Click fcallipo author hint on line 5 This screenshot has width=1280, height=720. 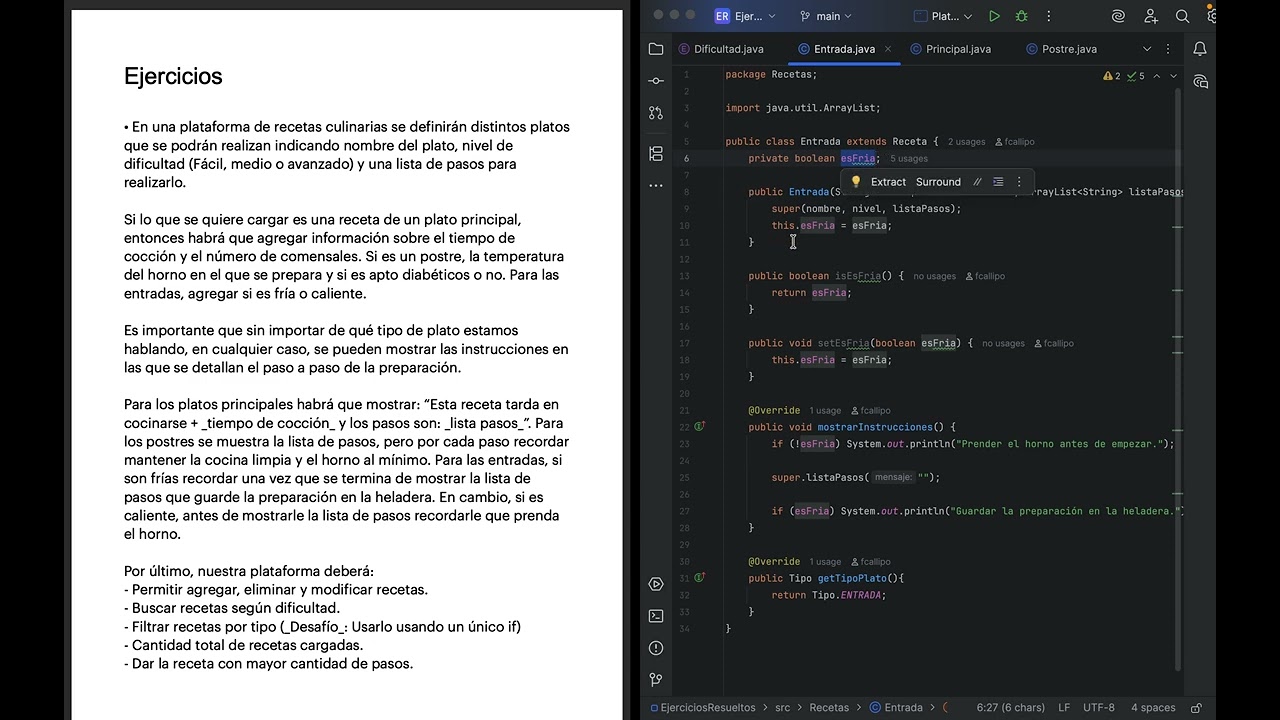1013,142
